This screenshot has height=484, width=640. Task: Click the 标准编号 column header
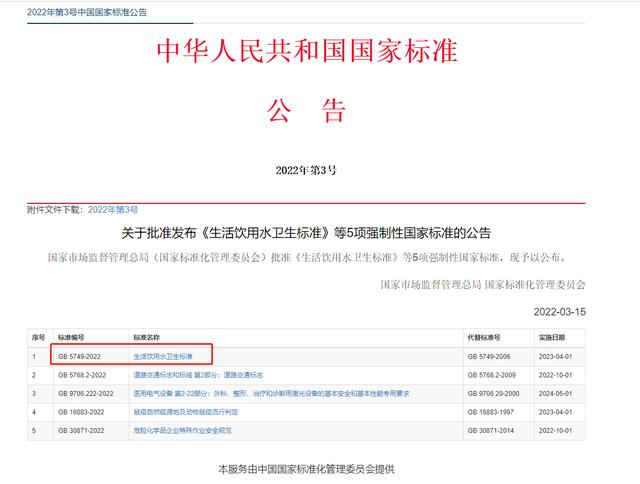click(72, 337)
